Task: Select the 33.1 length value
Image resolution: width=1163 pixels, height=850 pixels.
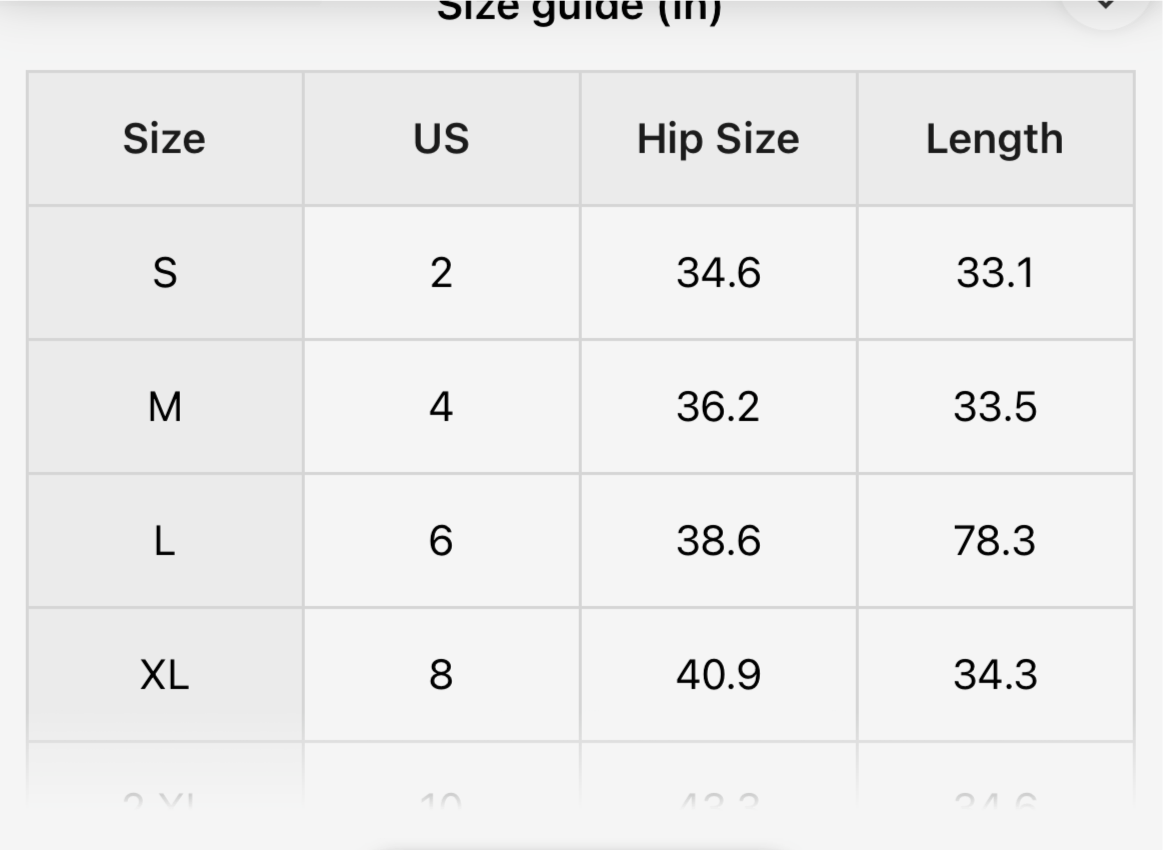Action: [994, 273]
